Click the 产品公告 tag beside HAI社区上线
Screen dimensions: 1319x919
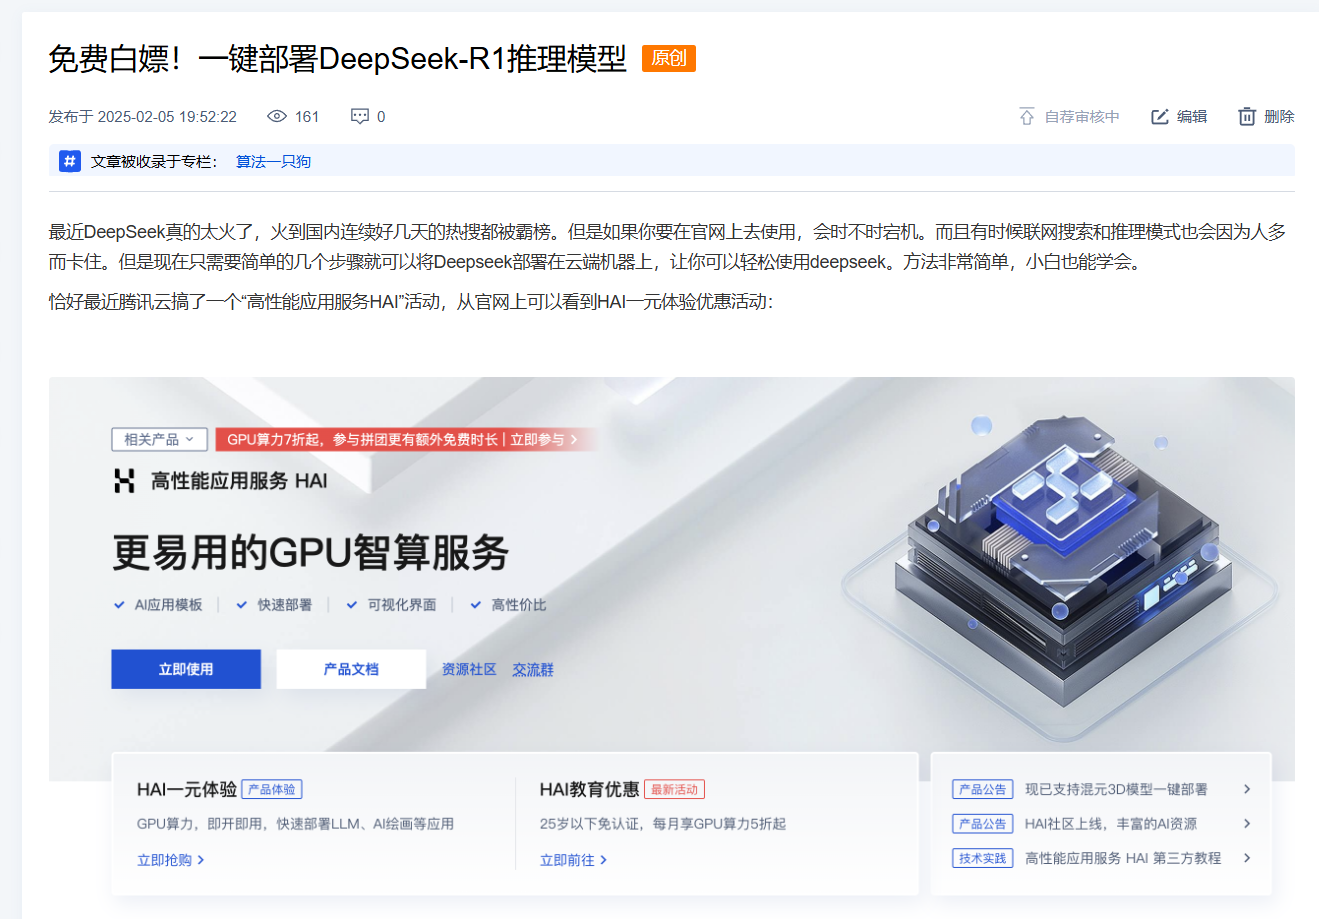pyautogui.click(x=983, y=824)
